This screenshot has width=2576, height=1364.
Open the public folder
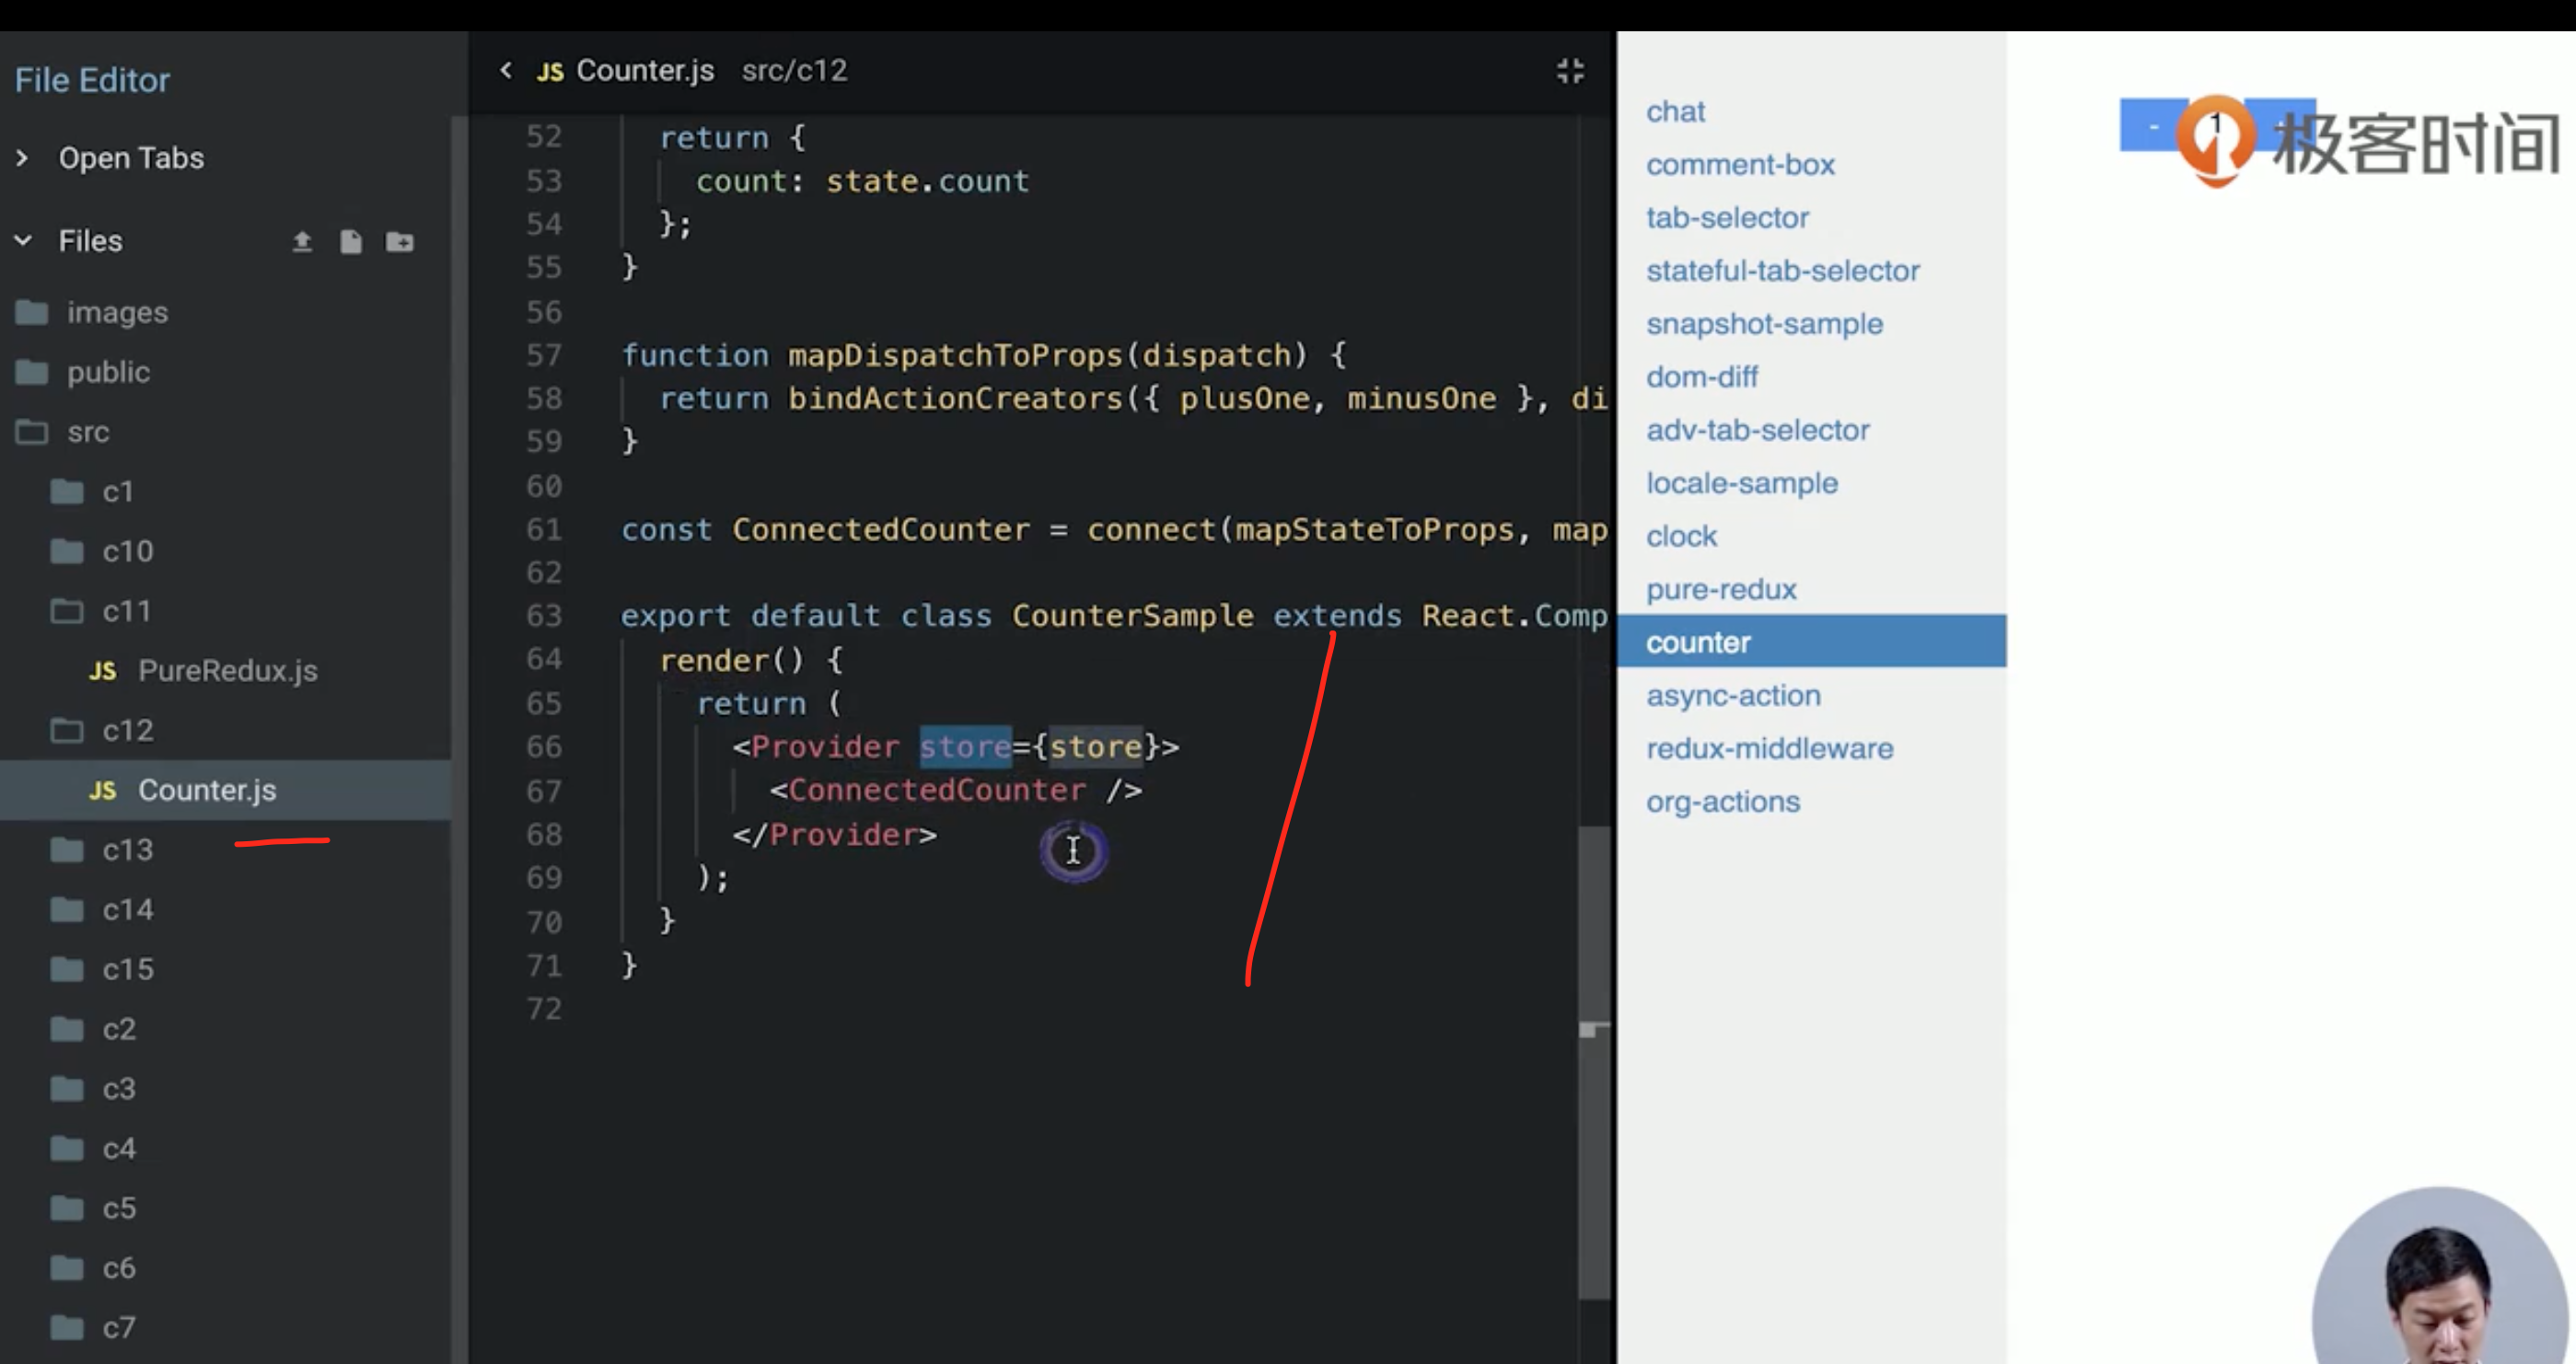click(108, 372)
